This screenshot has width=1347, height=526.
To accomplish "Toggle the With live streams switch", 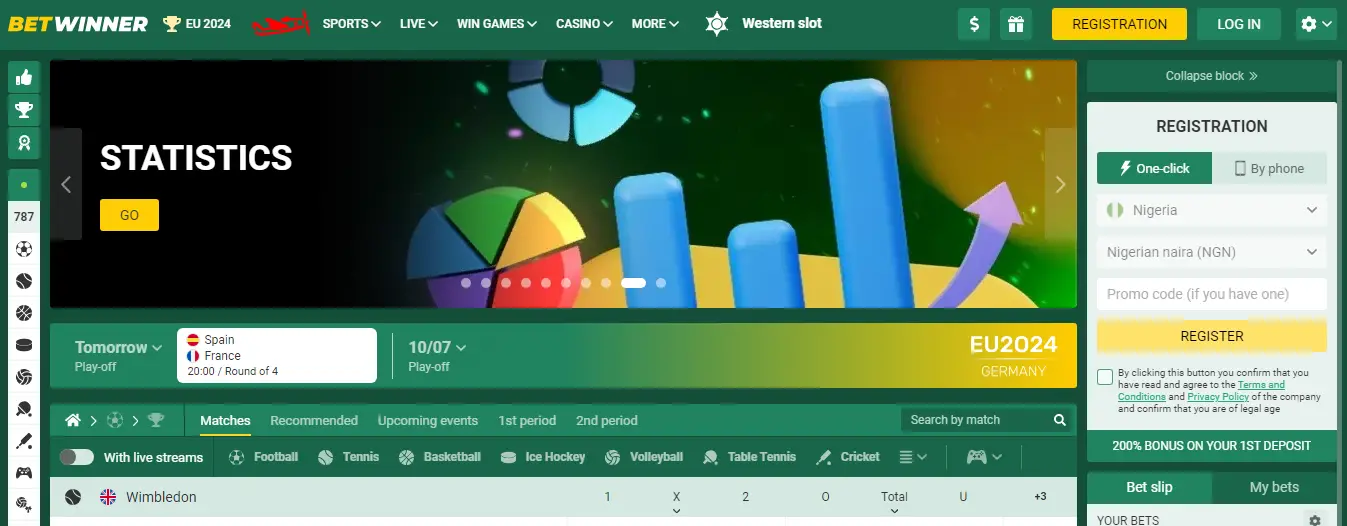I will pos(76,457).
